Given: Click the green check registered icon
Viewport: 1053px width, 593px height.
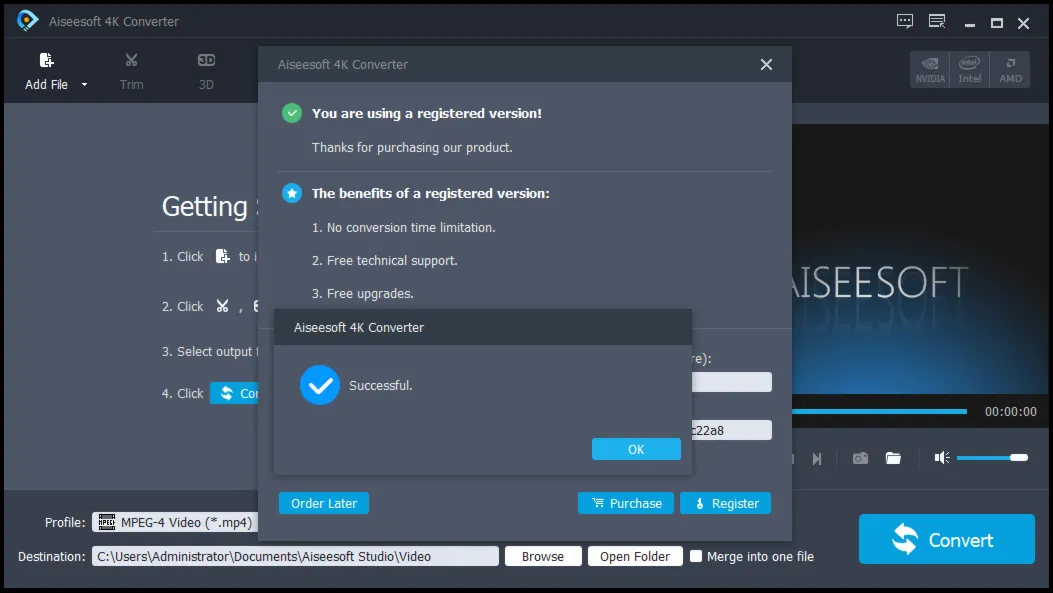Looking at the screenshot, I should [291, 113].
